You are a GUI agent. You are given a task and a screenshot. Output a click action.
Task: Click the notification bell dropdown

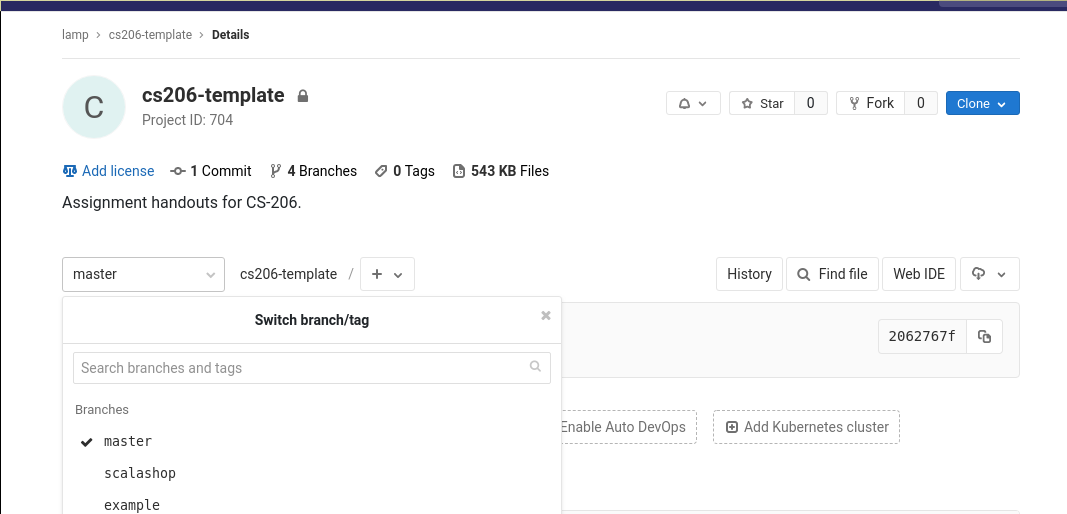click(x=693, y=103)
